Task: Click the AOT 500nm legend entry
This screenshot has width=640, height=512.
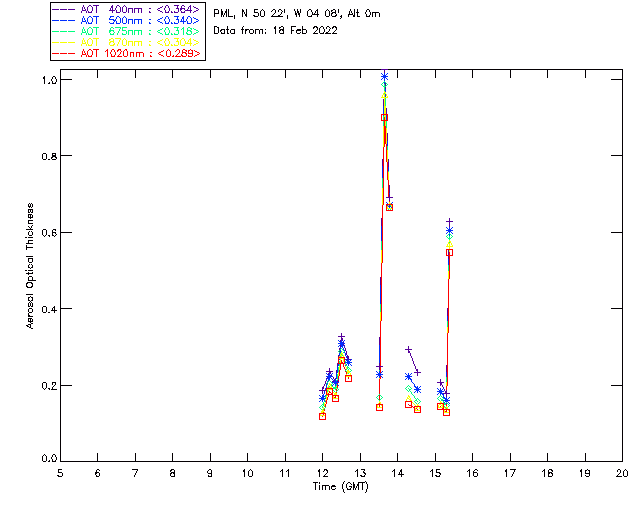Action: (127, 20)
